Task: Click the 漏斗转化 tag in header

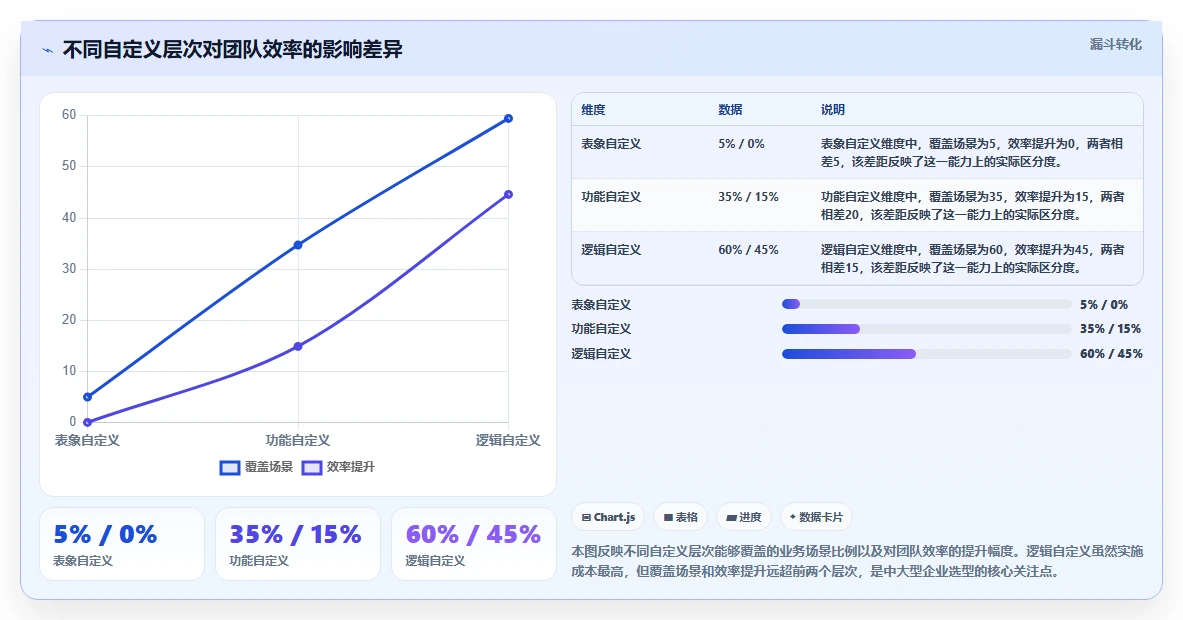Action: click(1115, 45)
